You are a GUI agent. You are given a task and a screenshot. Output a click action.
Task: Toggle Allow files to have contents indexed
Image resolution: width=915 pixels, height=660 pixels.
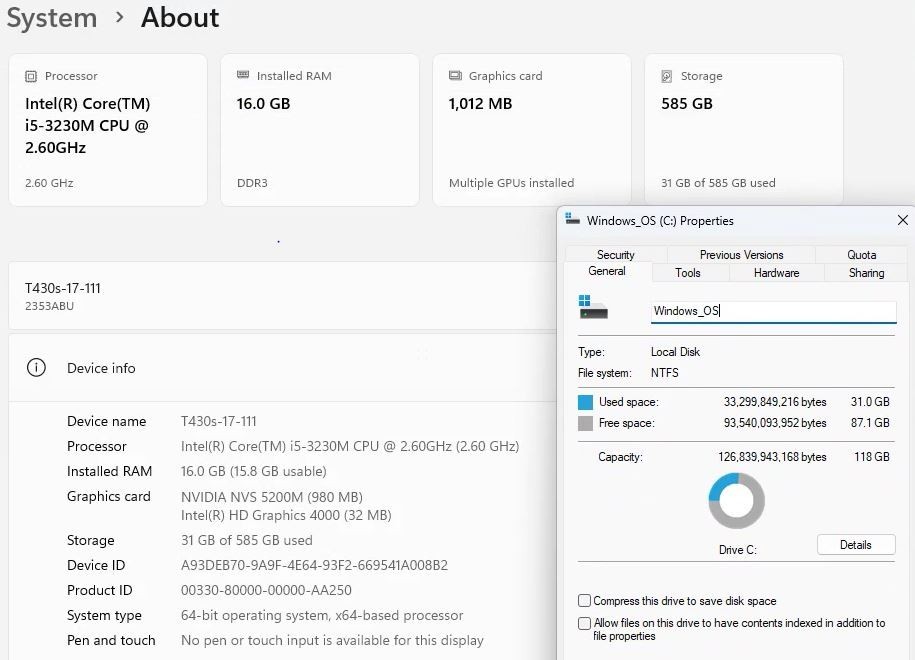584,623
